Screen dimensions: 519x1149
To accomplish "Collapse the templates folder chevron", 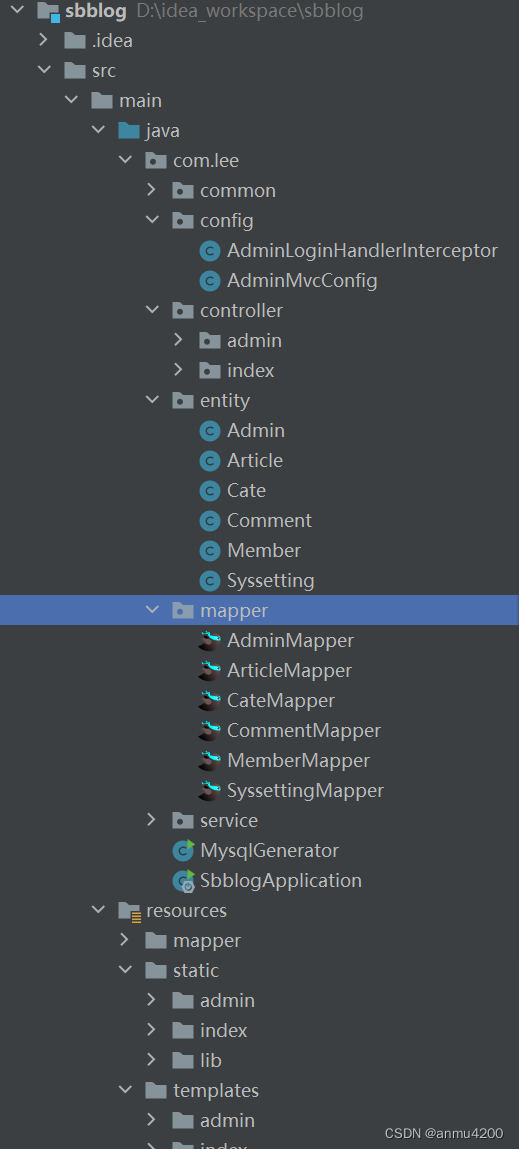I will tap(125, 1090).
